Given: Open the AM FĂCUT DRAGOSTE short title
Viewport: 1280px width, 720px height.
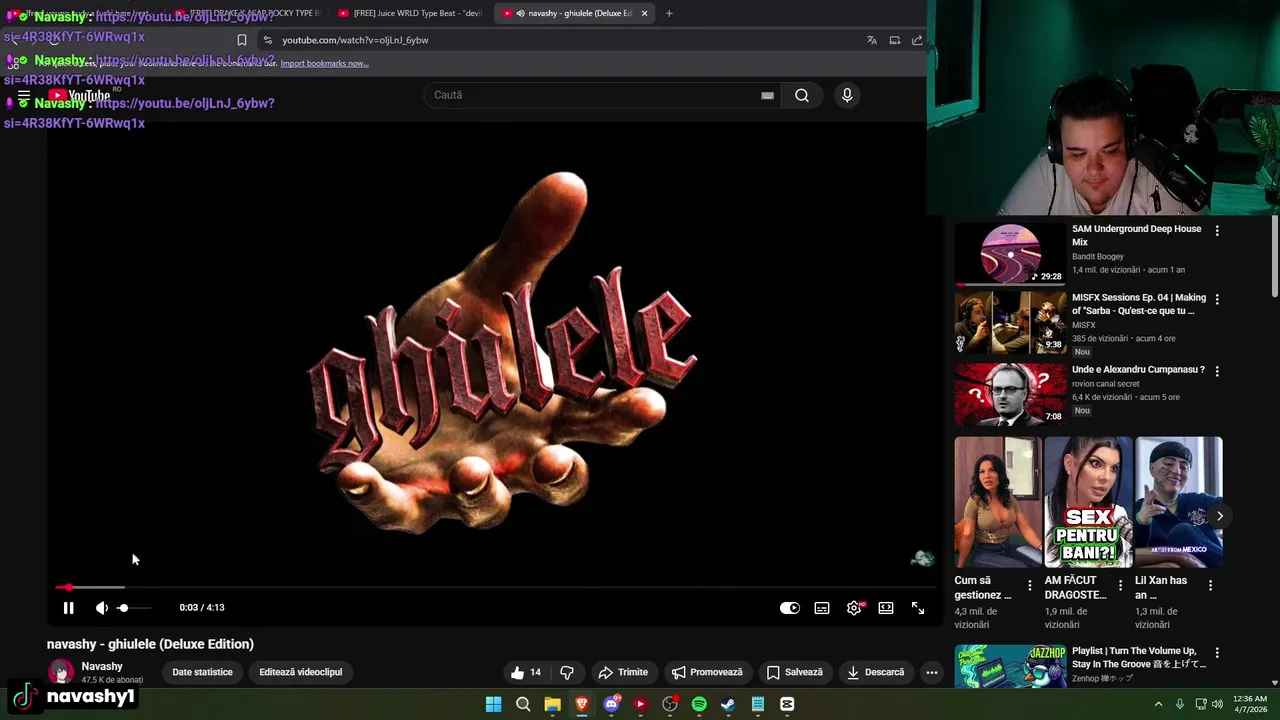Looking at the screenshot, I should click(1076, 587).
